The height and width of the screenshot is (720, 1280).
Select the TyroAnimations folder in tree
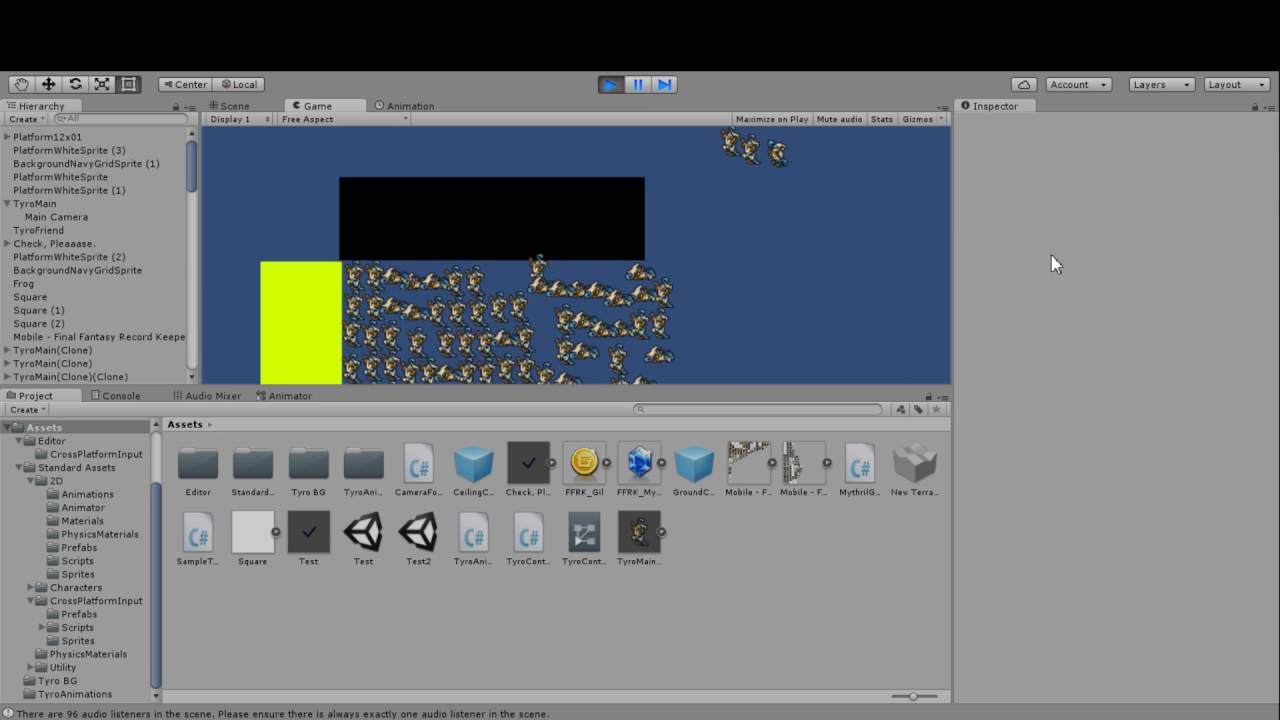[75, 694]
